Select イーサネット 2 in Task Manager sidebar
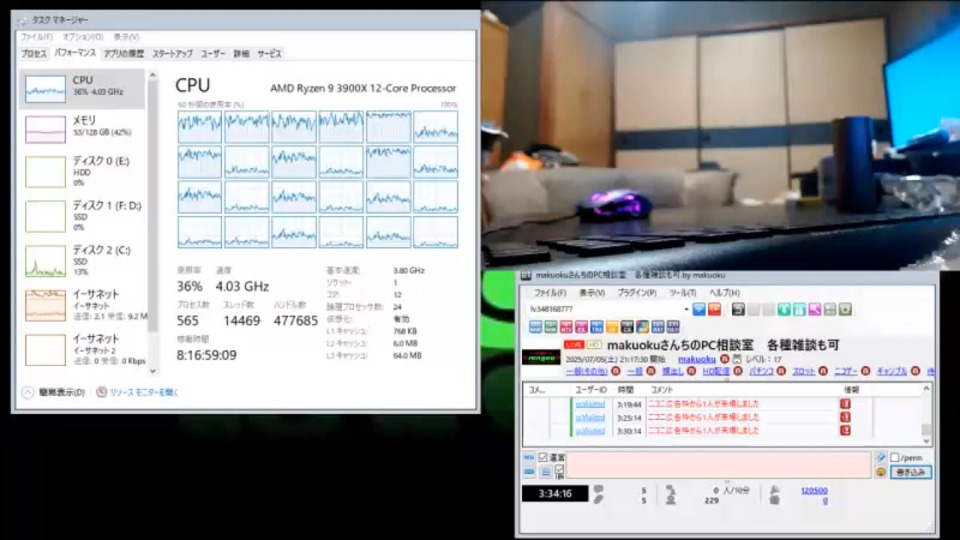The height and width of the screenshot is (540, 960). 83,349
